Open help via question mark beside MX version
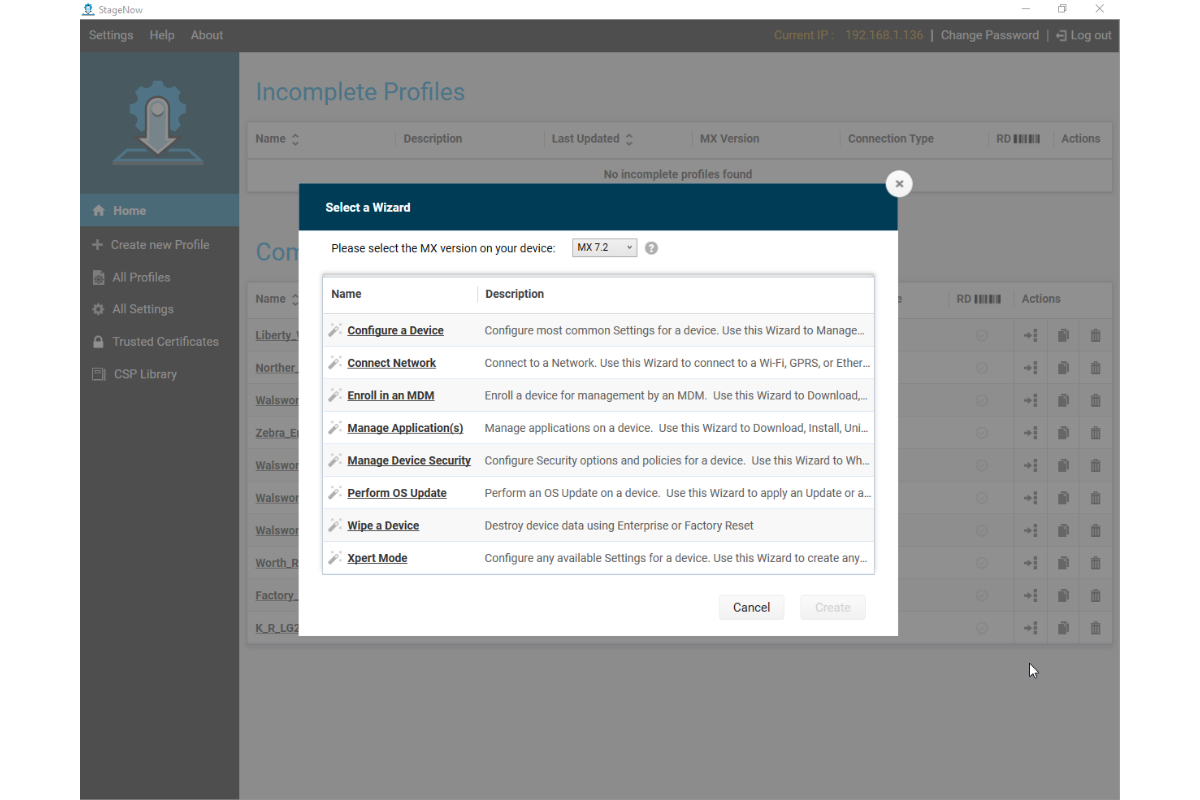The width and height of the screenshot is (1200, 800). point(651,247)
